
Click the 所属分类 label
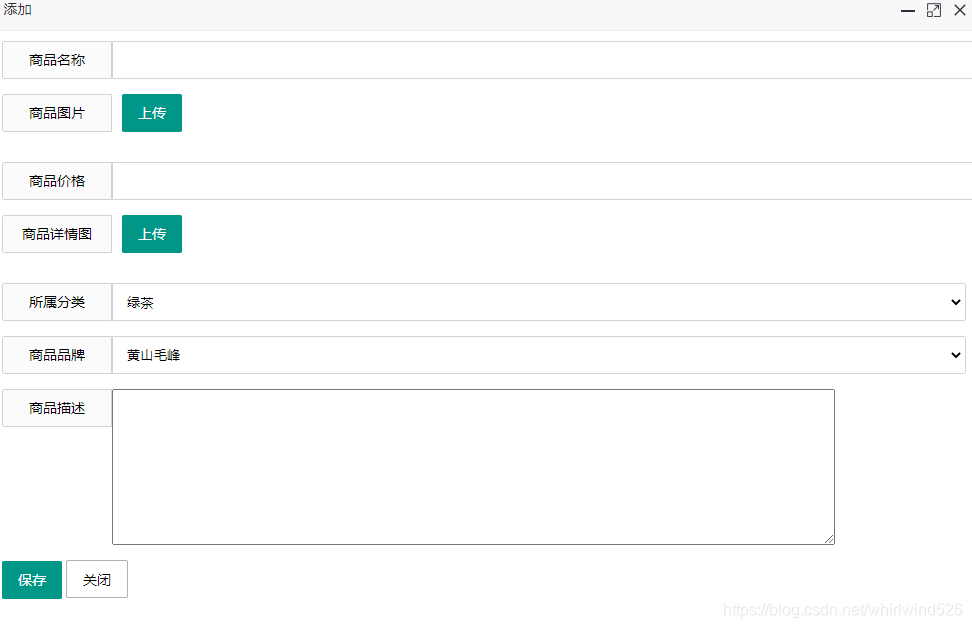tap(57, 302)
